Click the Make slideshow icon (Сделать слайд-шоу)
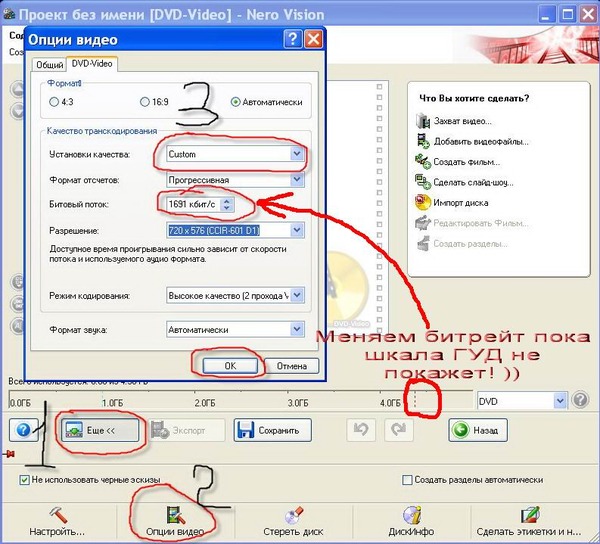The height and width of the screenshot is (544, 600). coord(423,182)
